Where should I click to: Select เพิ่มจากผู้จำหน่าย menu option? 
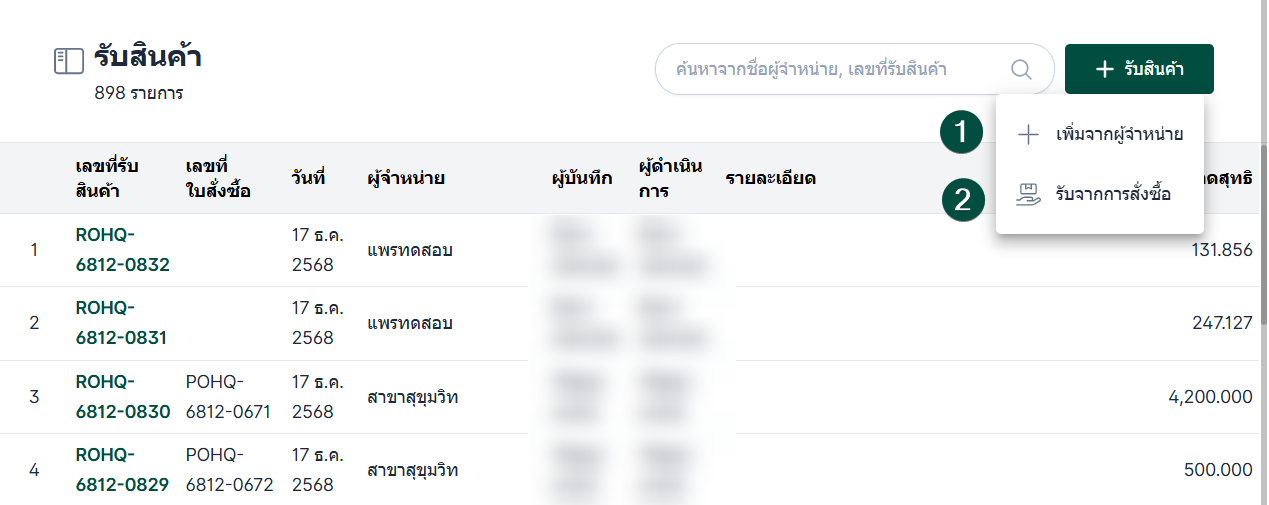coord(1119,135)
